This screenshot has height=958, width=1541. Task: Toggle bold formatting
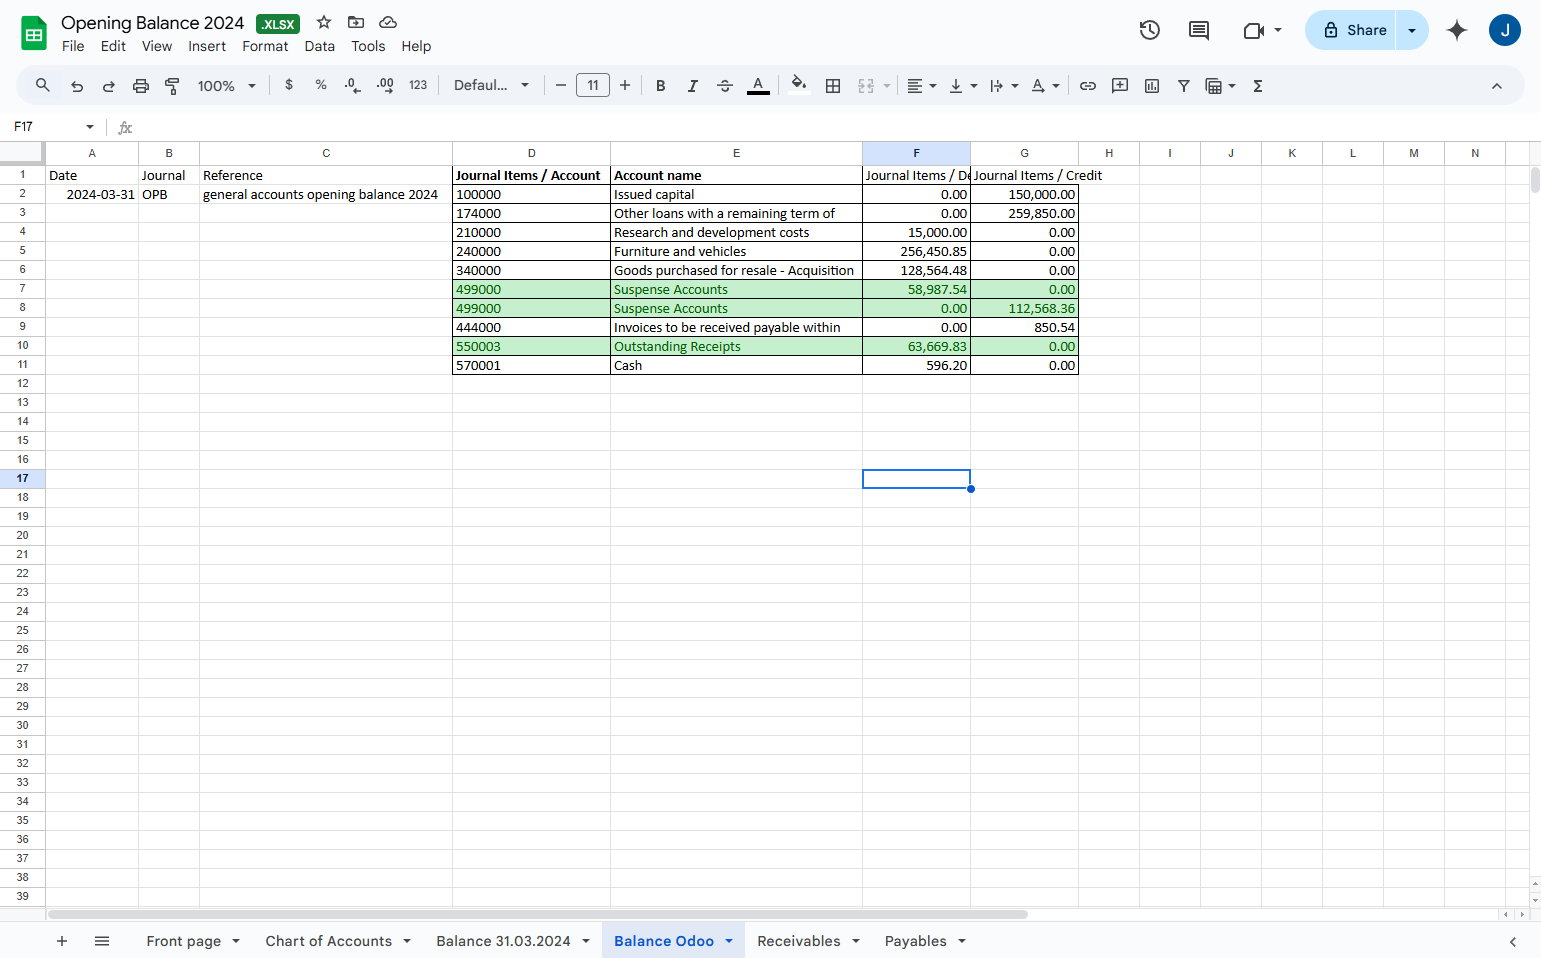[661, 86]
